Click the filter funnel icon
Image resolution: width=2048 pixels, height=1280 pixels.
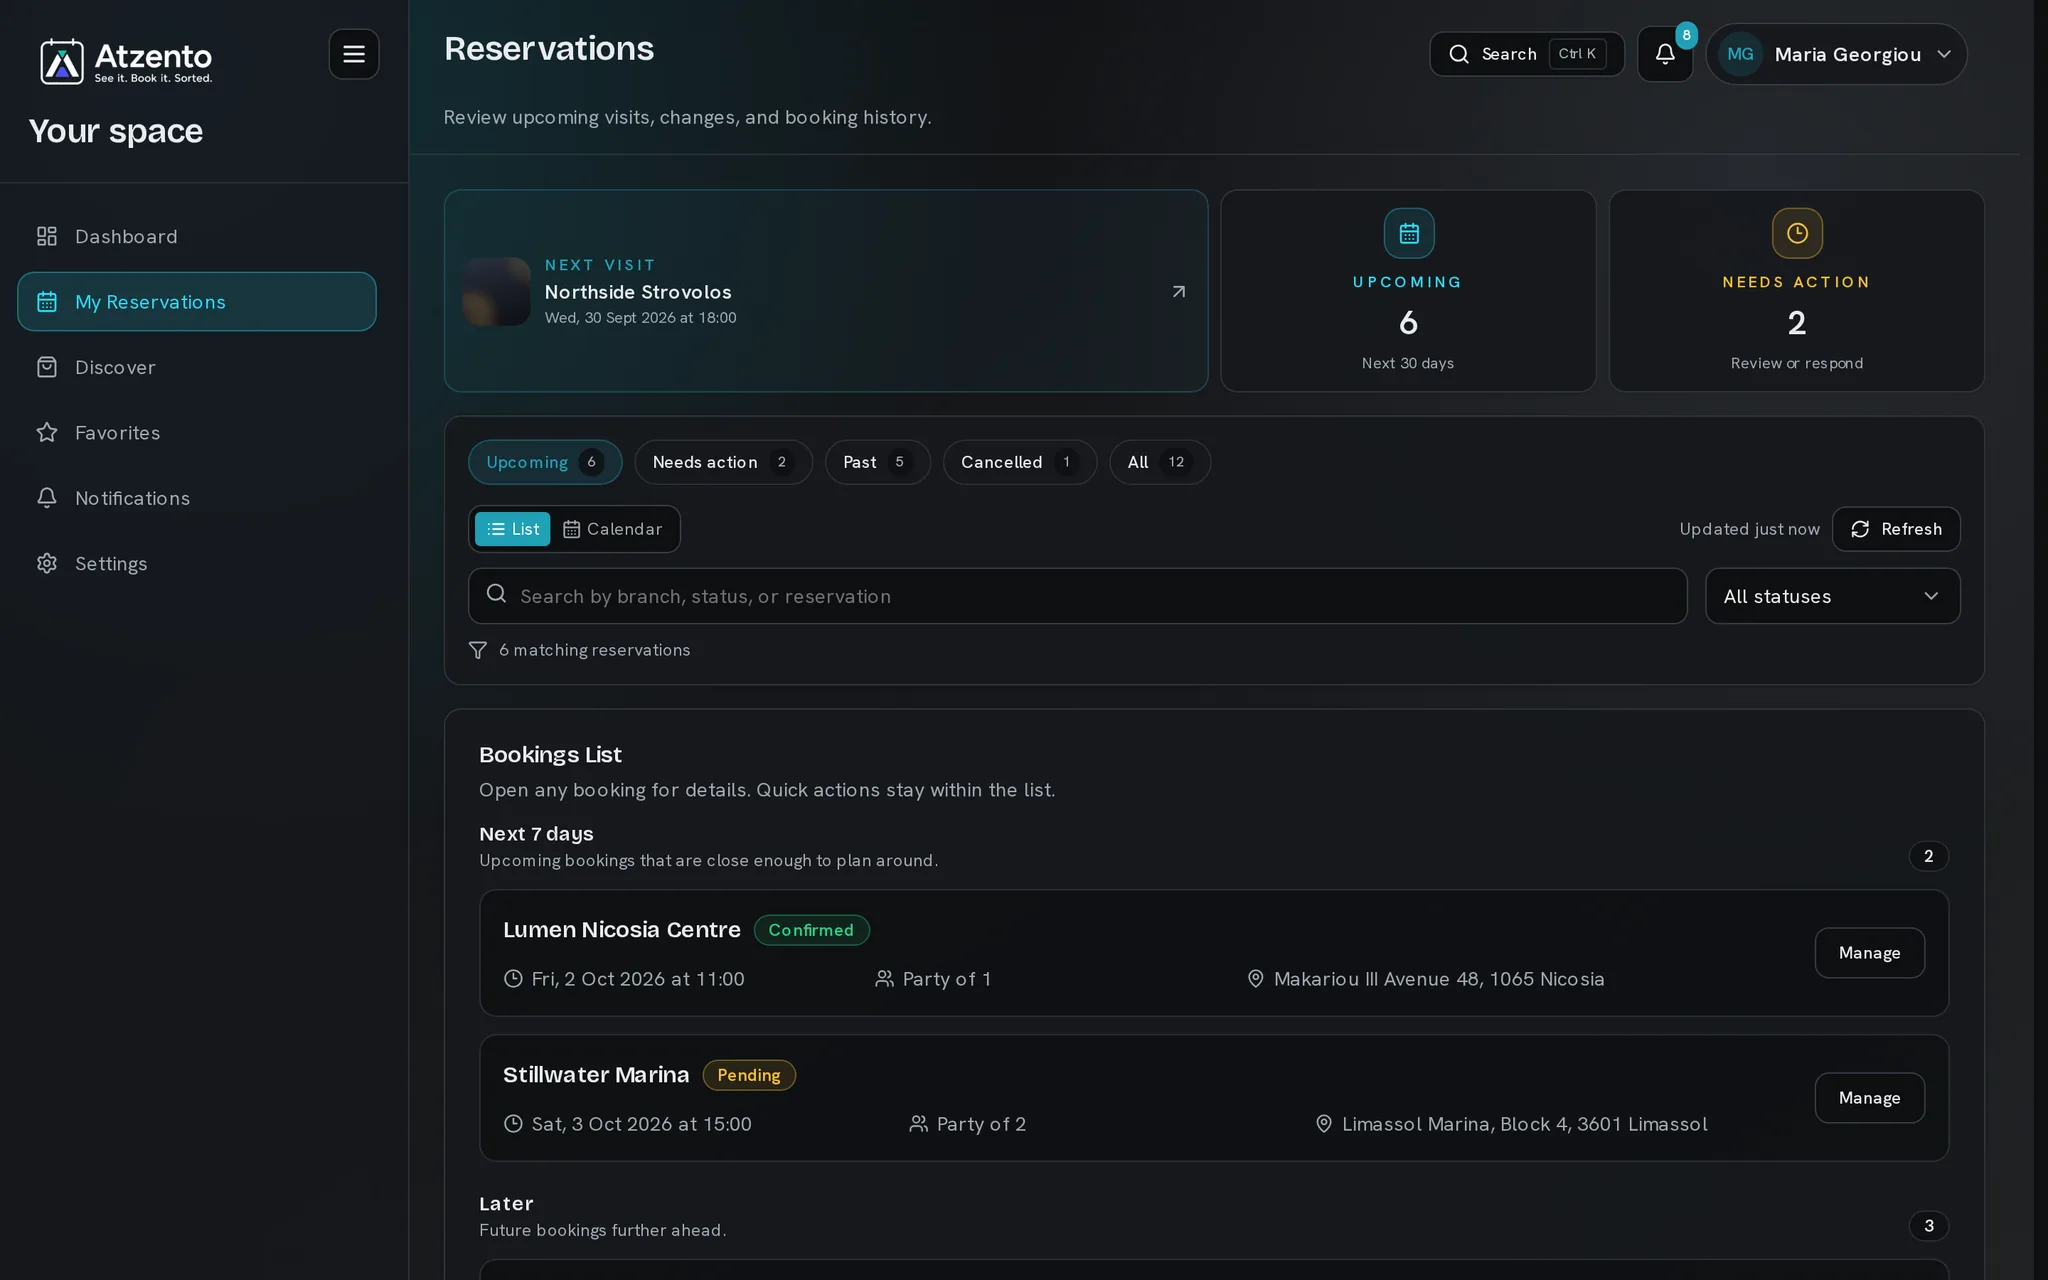478,650
